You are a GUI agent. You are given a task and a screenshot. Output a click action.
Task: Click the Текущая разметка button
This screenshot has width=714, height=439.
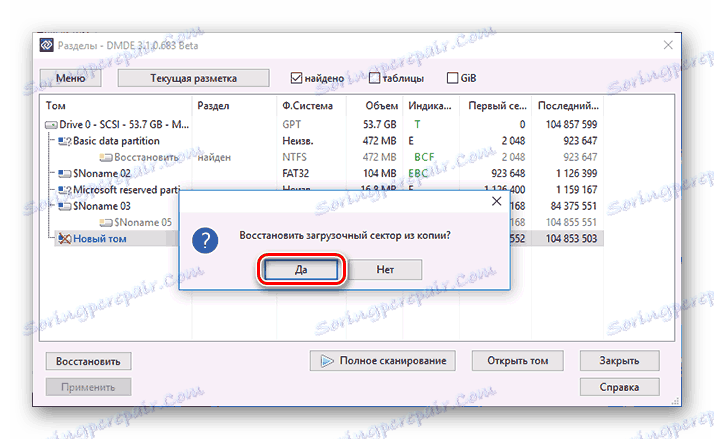tap(194, 78)
